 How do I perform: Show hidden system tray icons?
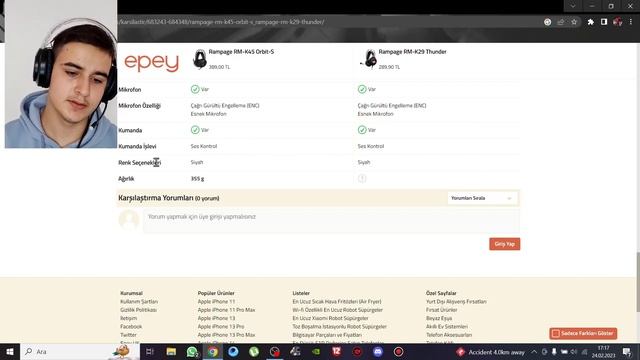pos(534,352)
